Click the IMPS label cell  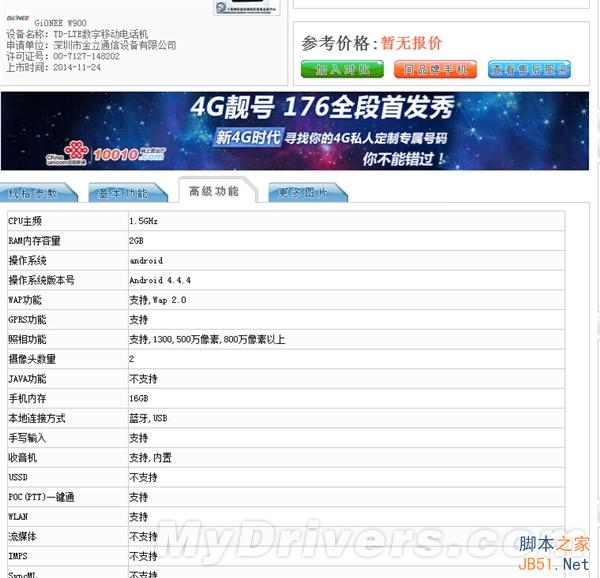coord(68,556)
